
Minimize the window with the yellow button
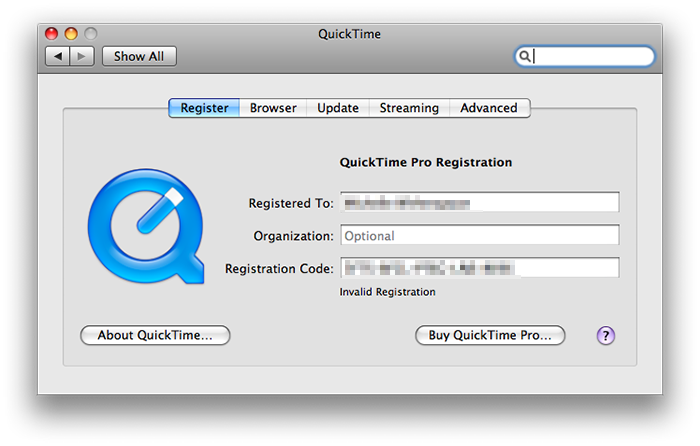[x=72, y=34]
